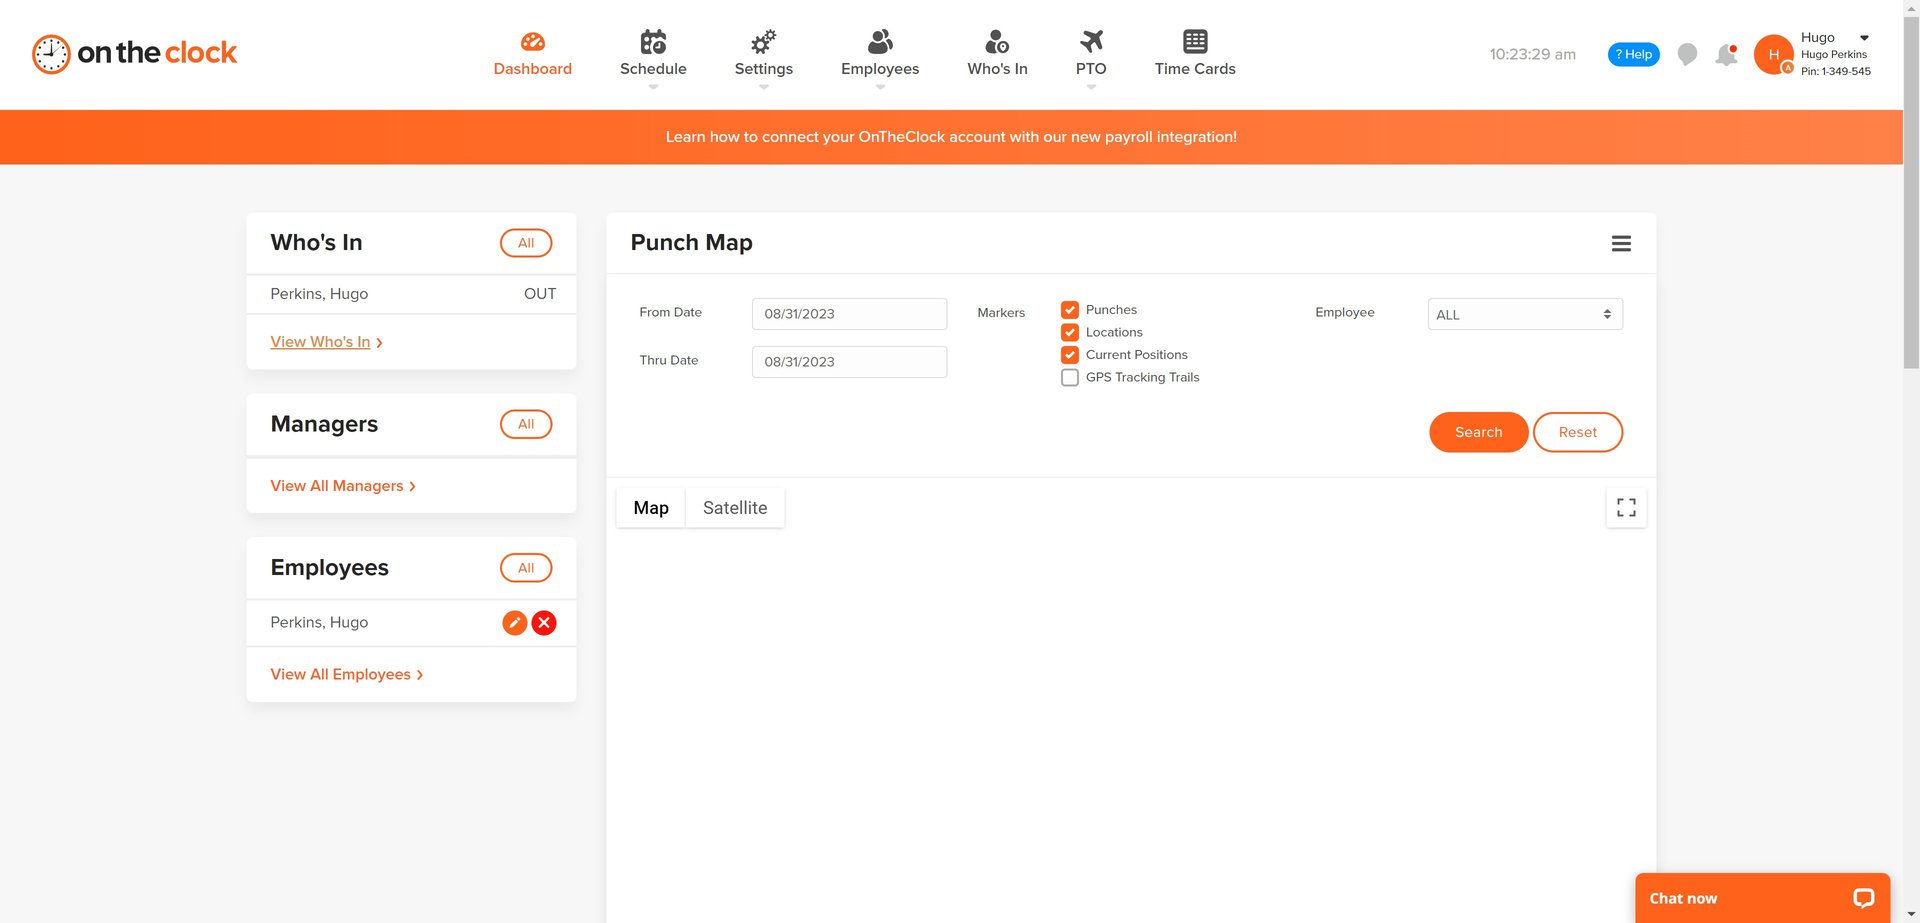The height and width of the screenshot is (923, 1920).
Task: Open the Punch Map hamburger menu
Action: [1621, 243]
